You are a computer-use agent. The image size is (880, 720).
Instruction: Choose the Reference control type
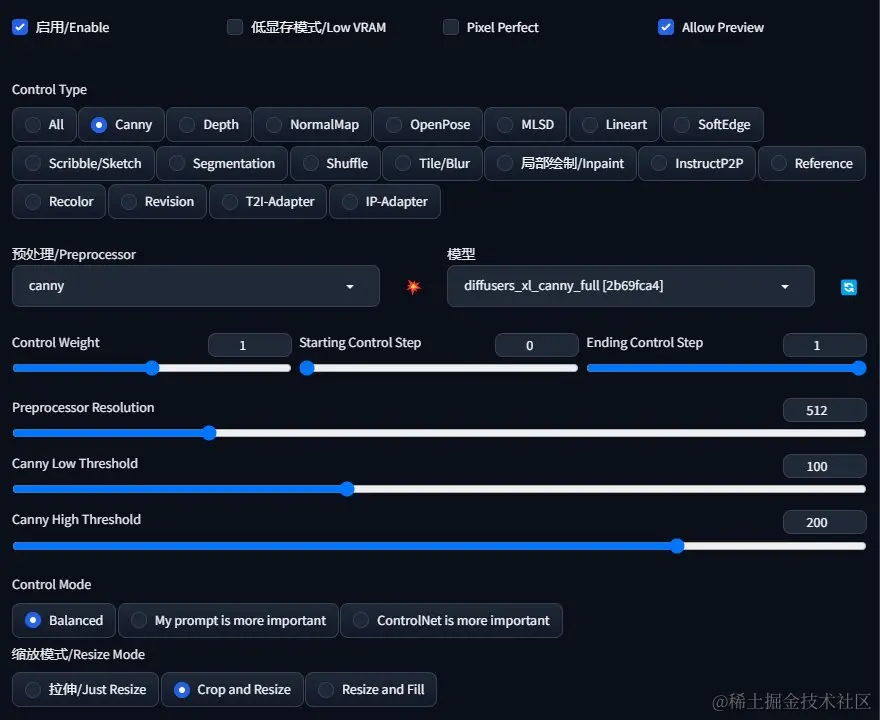pyautogui.click(x=812, y=163)
